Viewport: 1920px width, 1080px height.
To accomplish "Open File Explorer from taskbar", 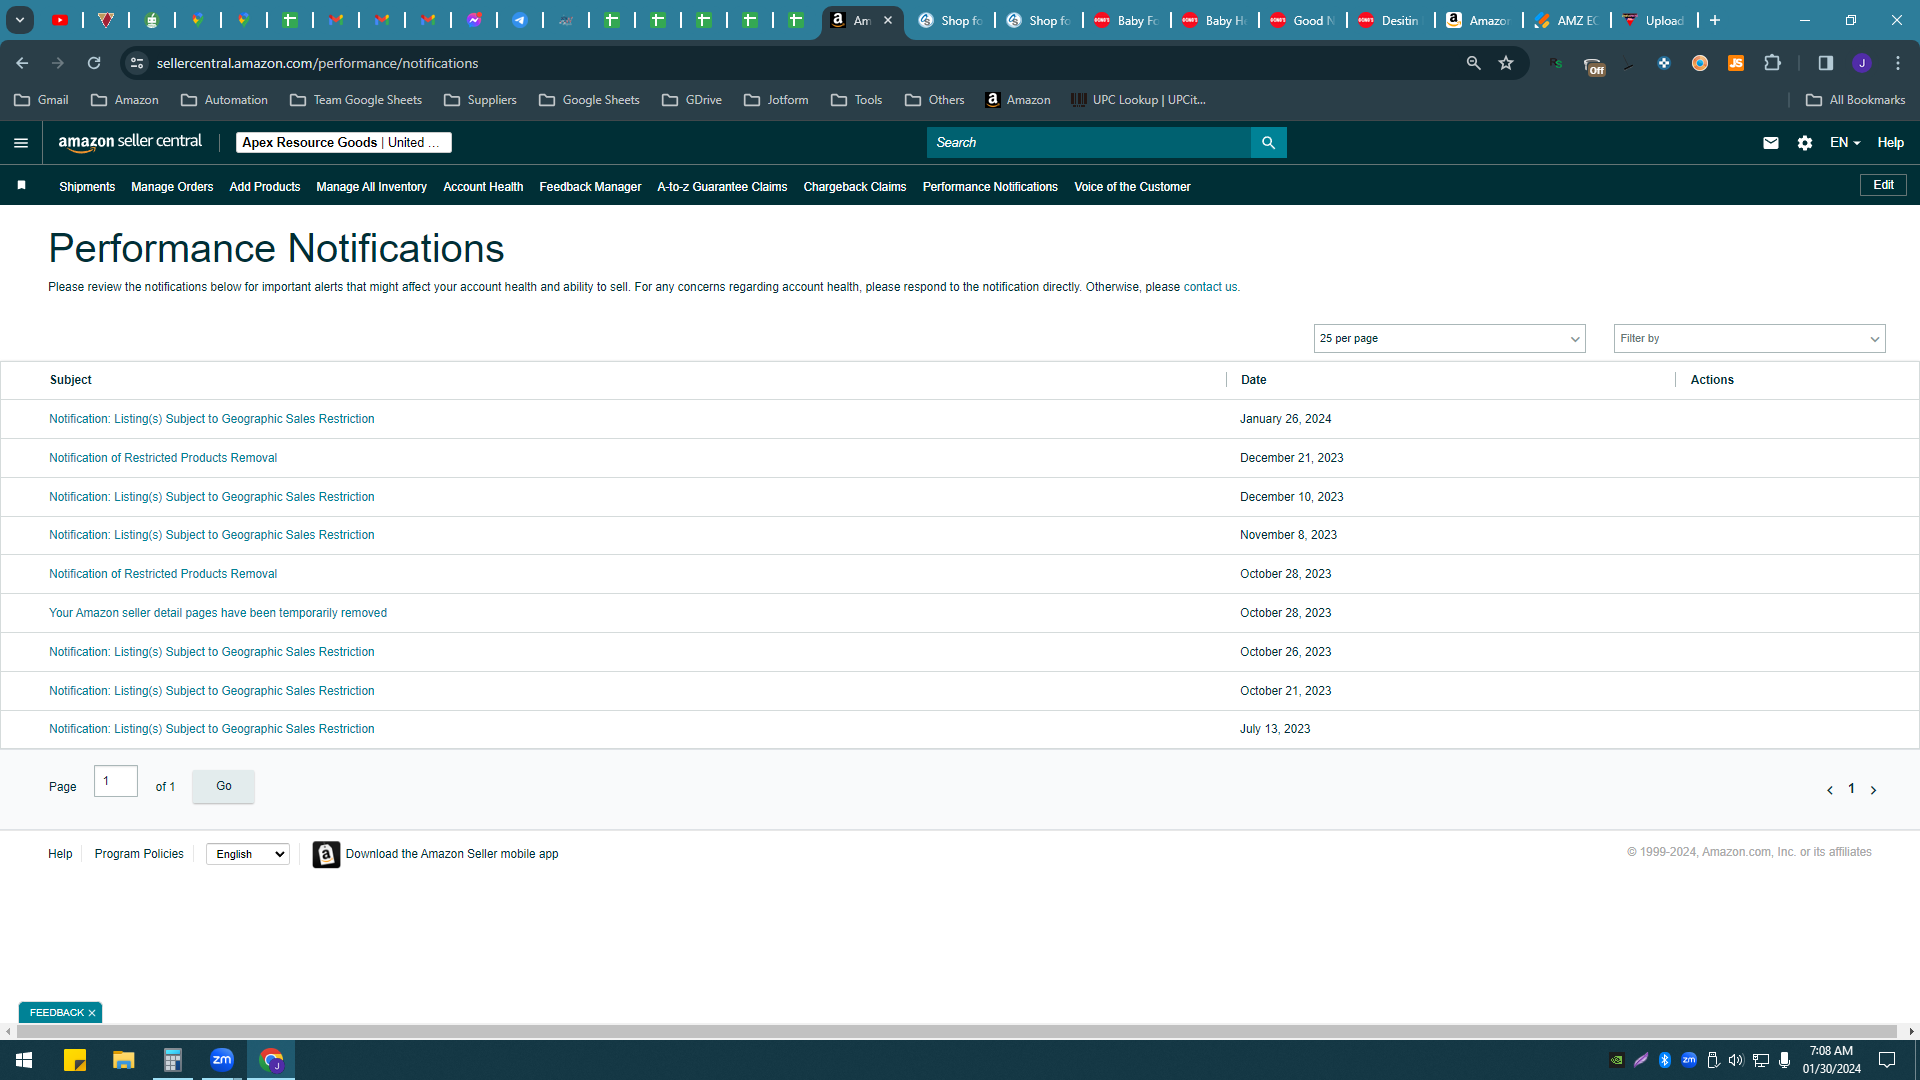I will click(124, 1060).
